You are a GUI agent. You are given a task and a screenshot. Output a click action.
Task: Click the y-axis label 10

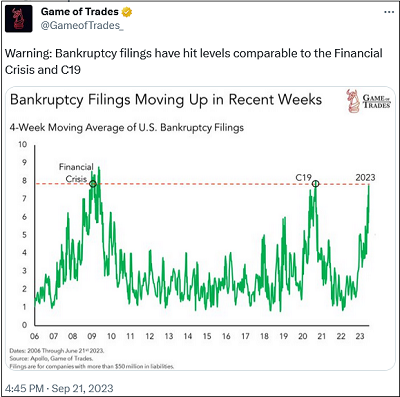tap(22, 144)
